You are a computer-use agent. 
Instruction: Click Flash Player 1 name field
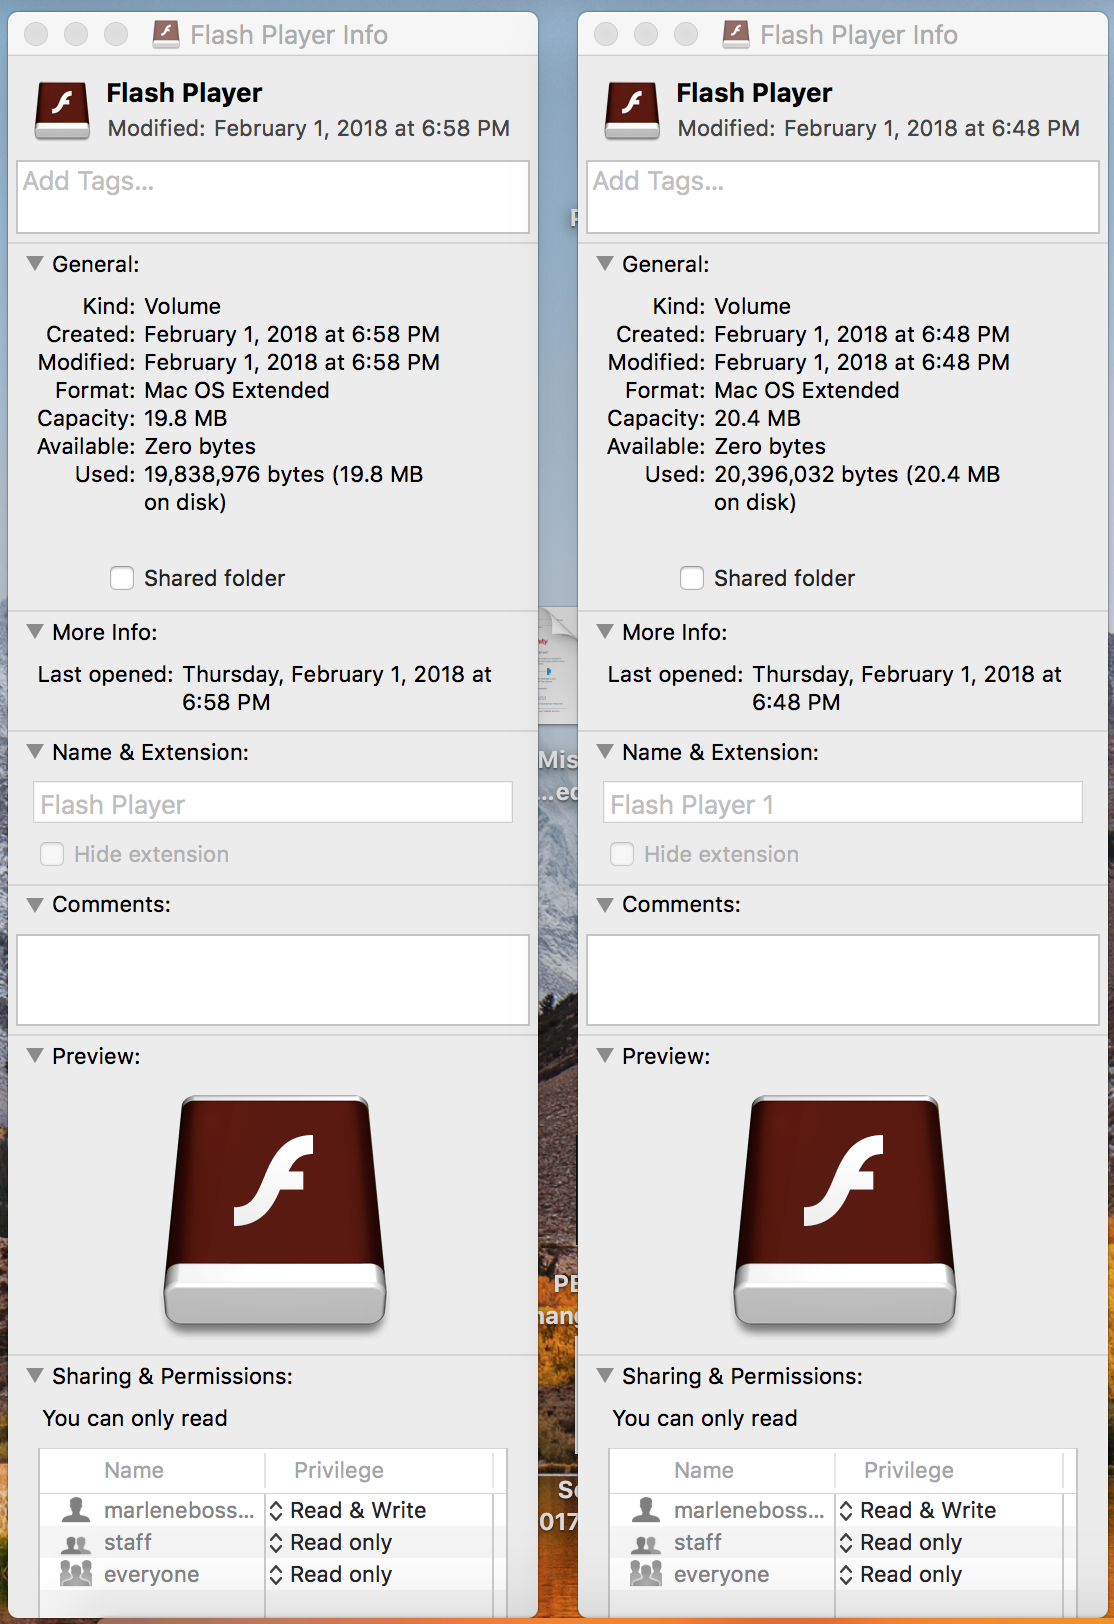[843, 803]
